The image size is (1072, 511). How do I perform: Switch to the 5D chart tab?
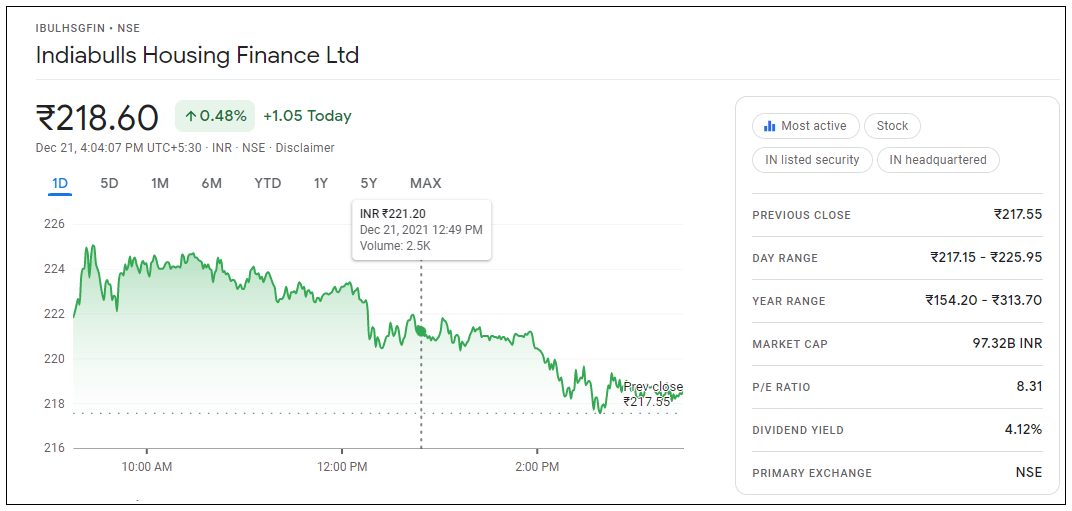point(109,183)
